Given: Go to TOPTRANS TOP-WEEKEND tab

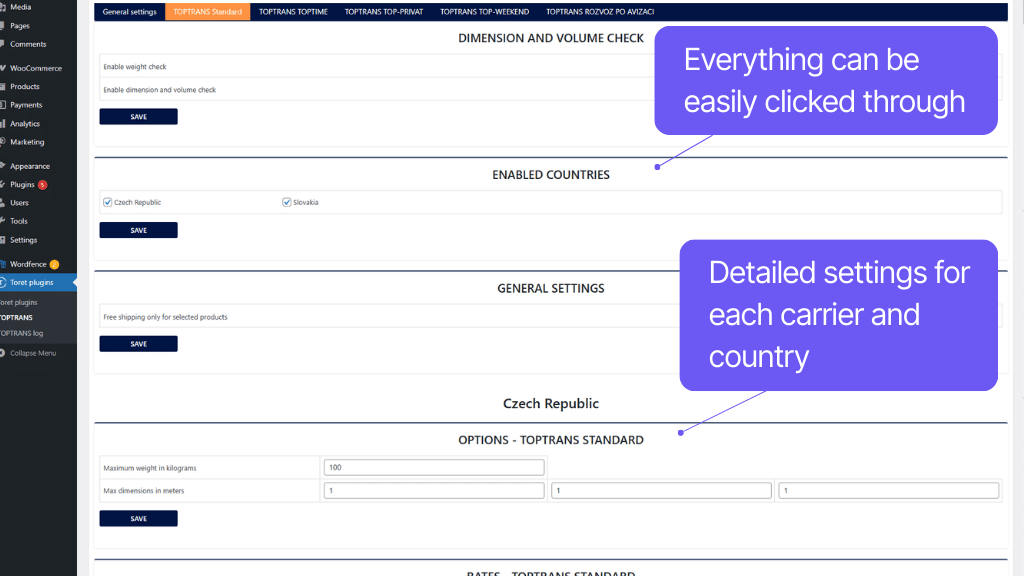Looking at the screenshot, I should [485, 12].
